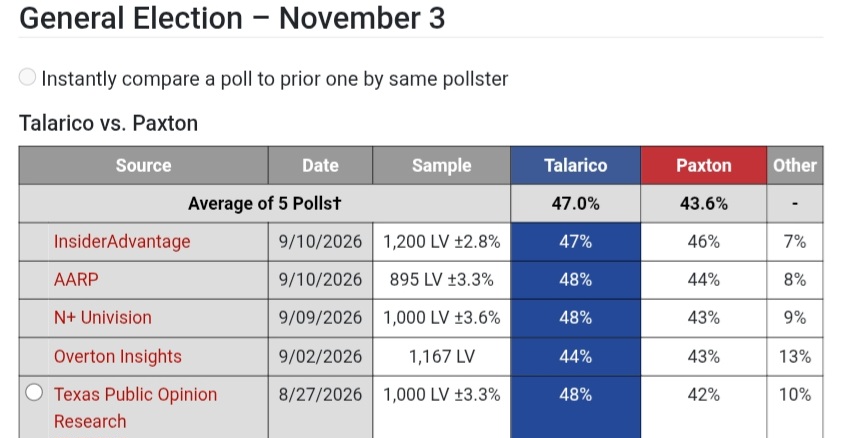Click the 1,200 LV ±2.8% sample cell
This screenshot has height=438, width=858.
coord(441,241)
